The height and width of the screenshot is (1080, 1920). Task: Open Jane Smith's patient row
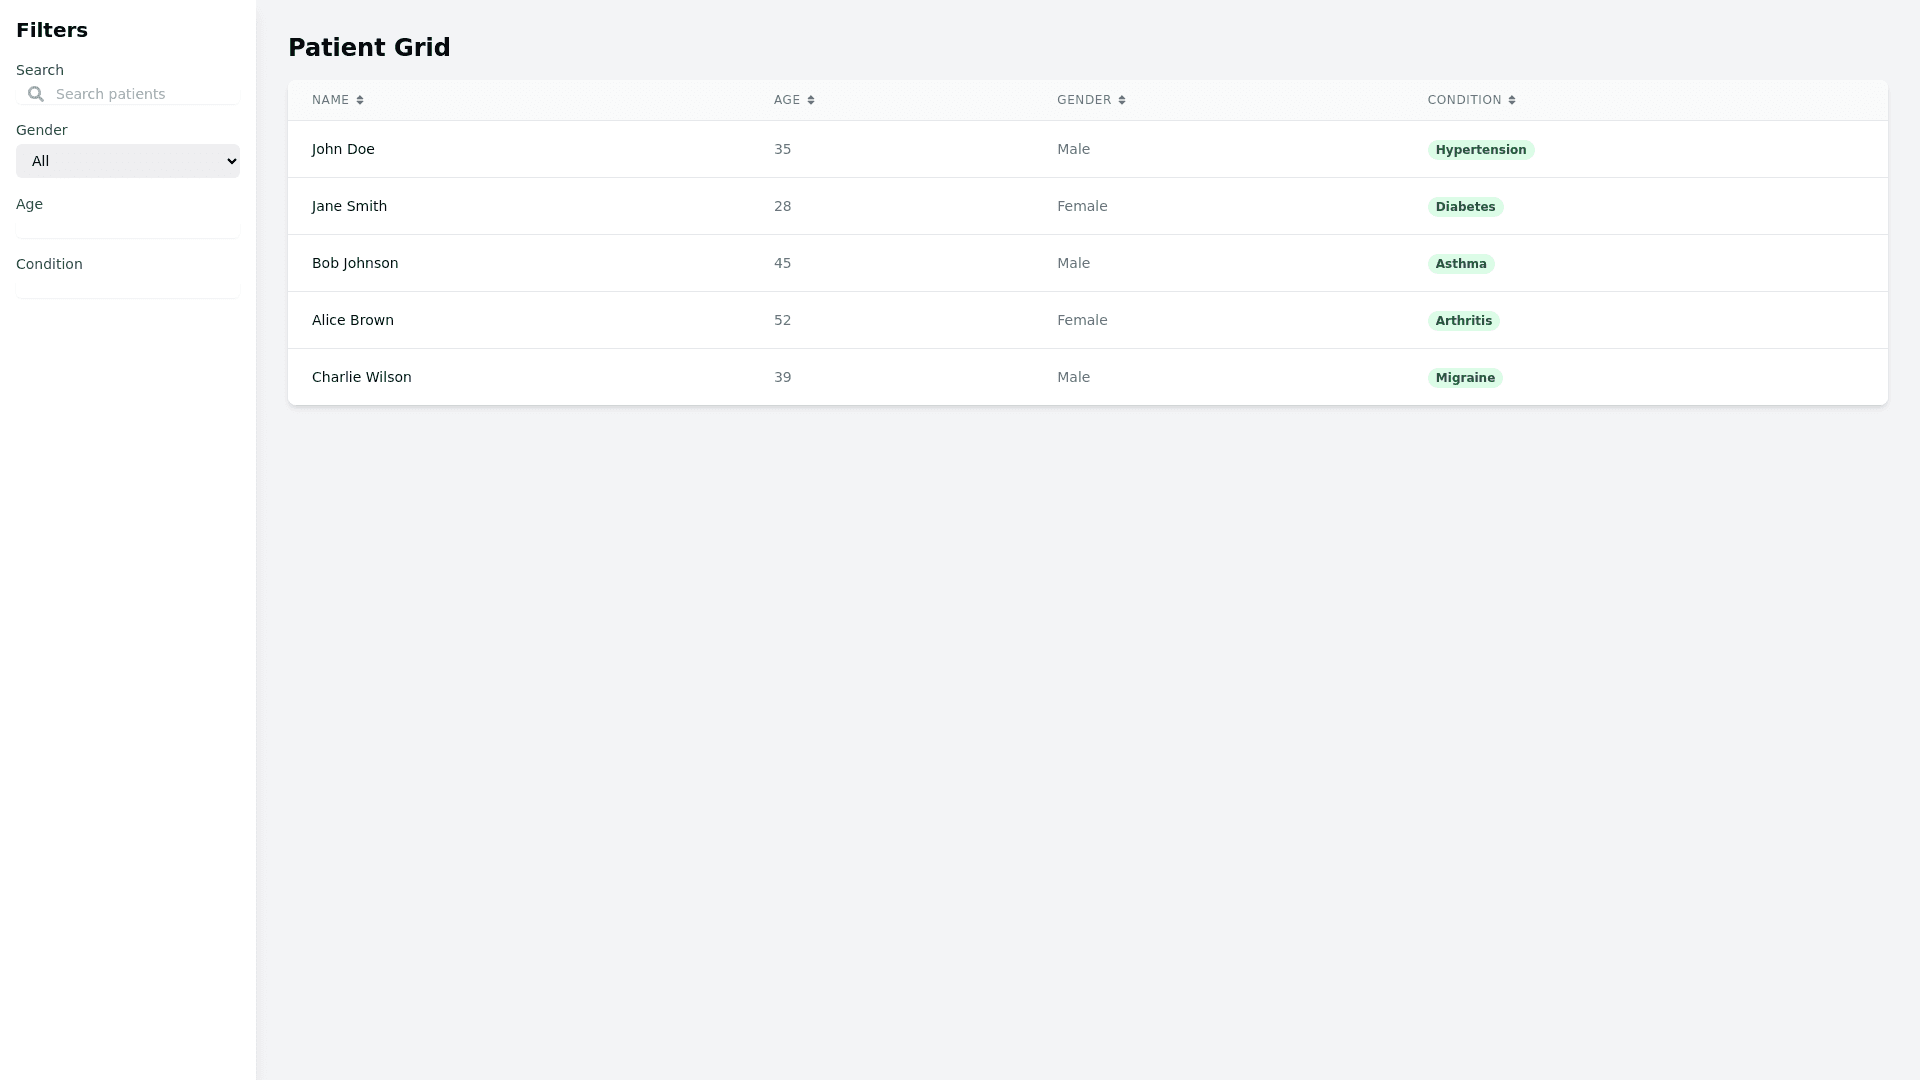point(349,206)
